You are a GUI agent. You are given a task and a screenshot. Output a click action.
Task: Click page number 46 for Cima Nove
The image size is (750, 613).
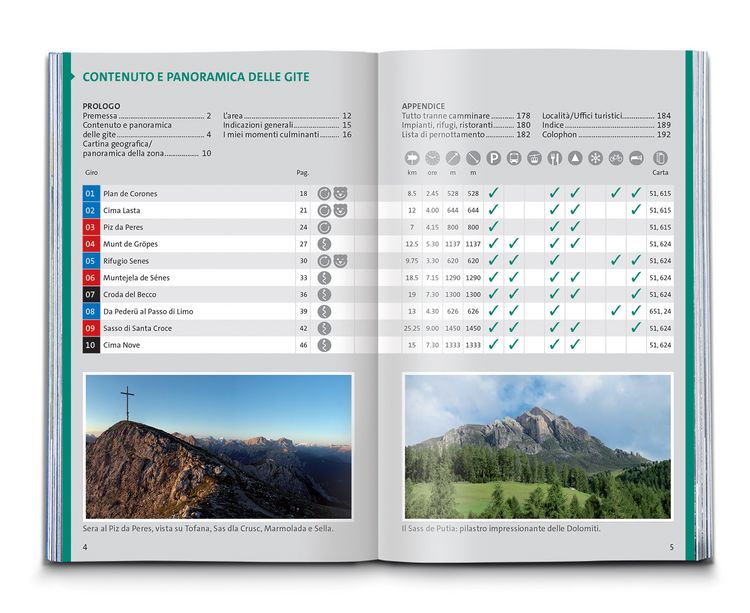click(x=304, y=345)
